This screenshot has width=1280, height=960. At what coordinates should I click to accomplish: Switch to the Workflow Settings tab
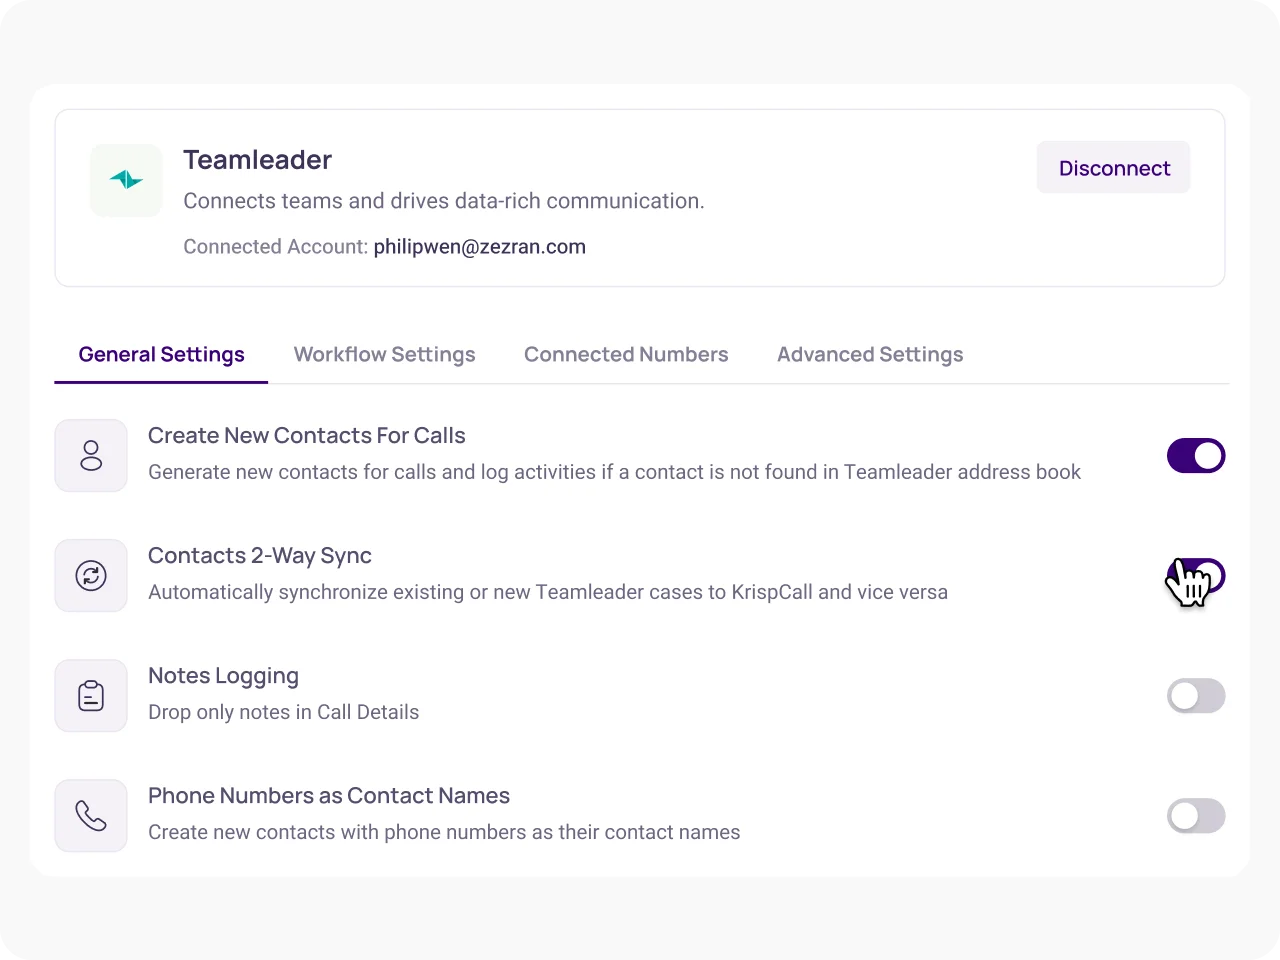pos(384,355)
